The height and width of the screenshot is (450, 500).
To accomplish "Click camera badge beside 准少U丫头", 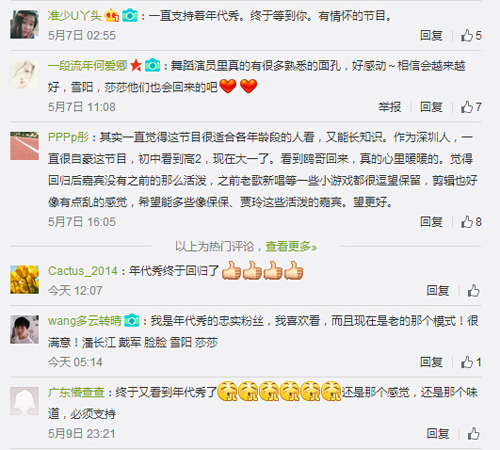I will click(130, 15).
